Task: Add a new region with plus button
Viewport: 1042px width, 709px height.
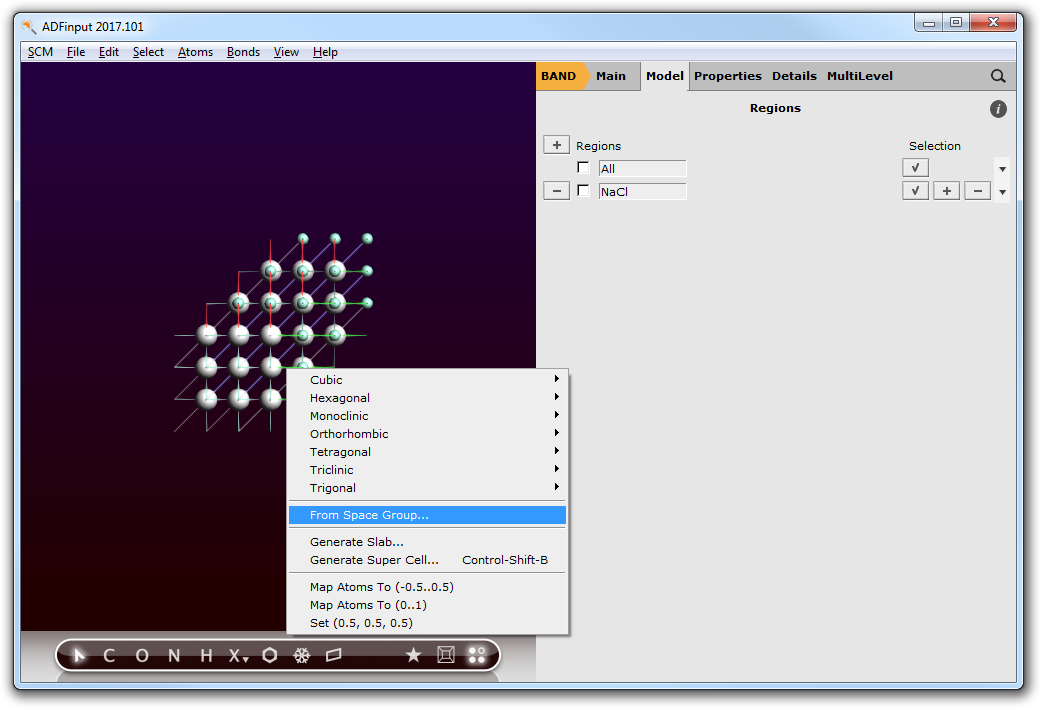Action: pyautogui.click(x=557, y=145)
